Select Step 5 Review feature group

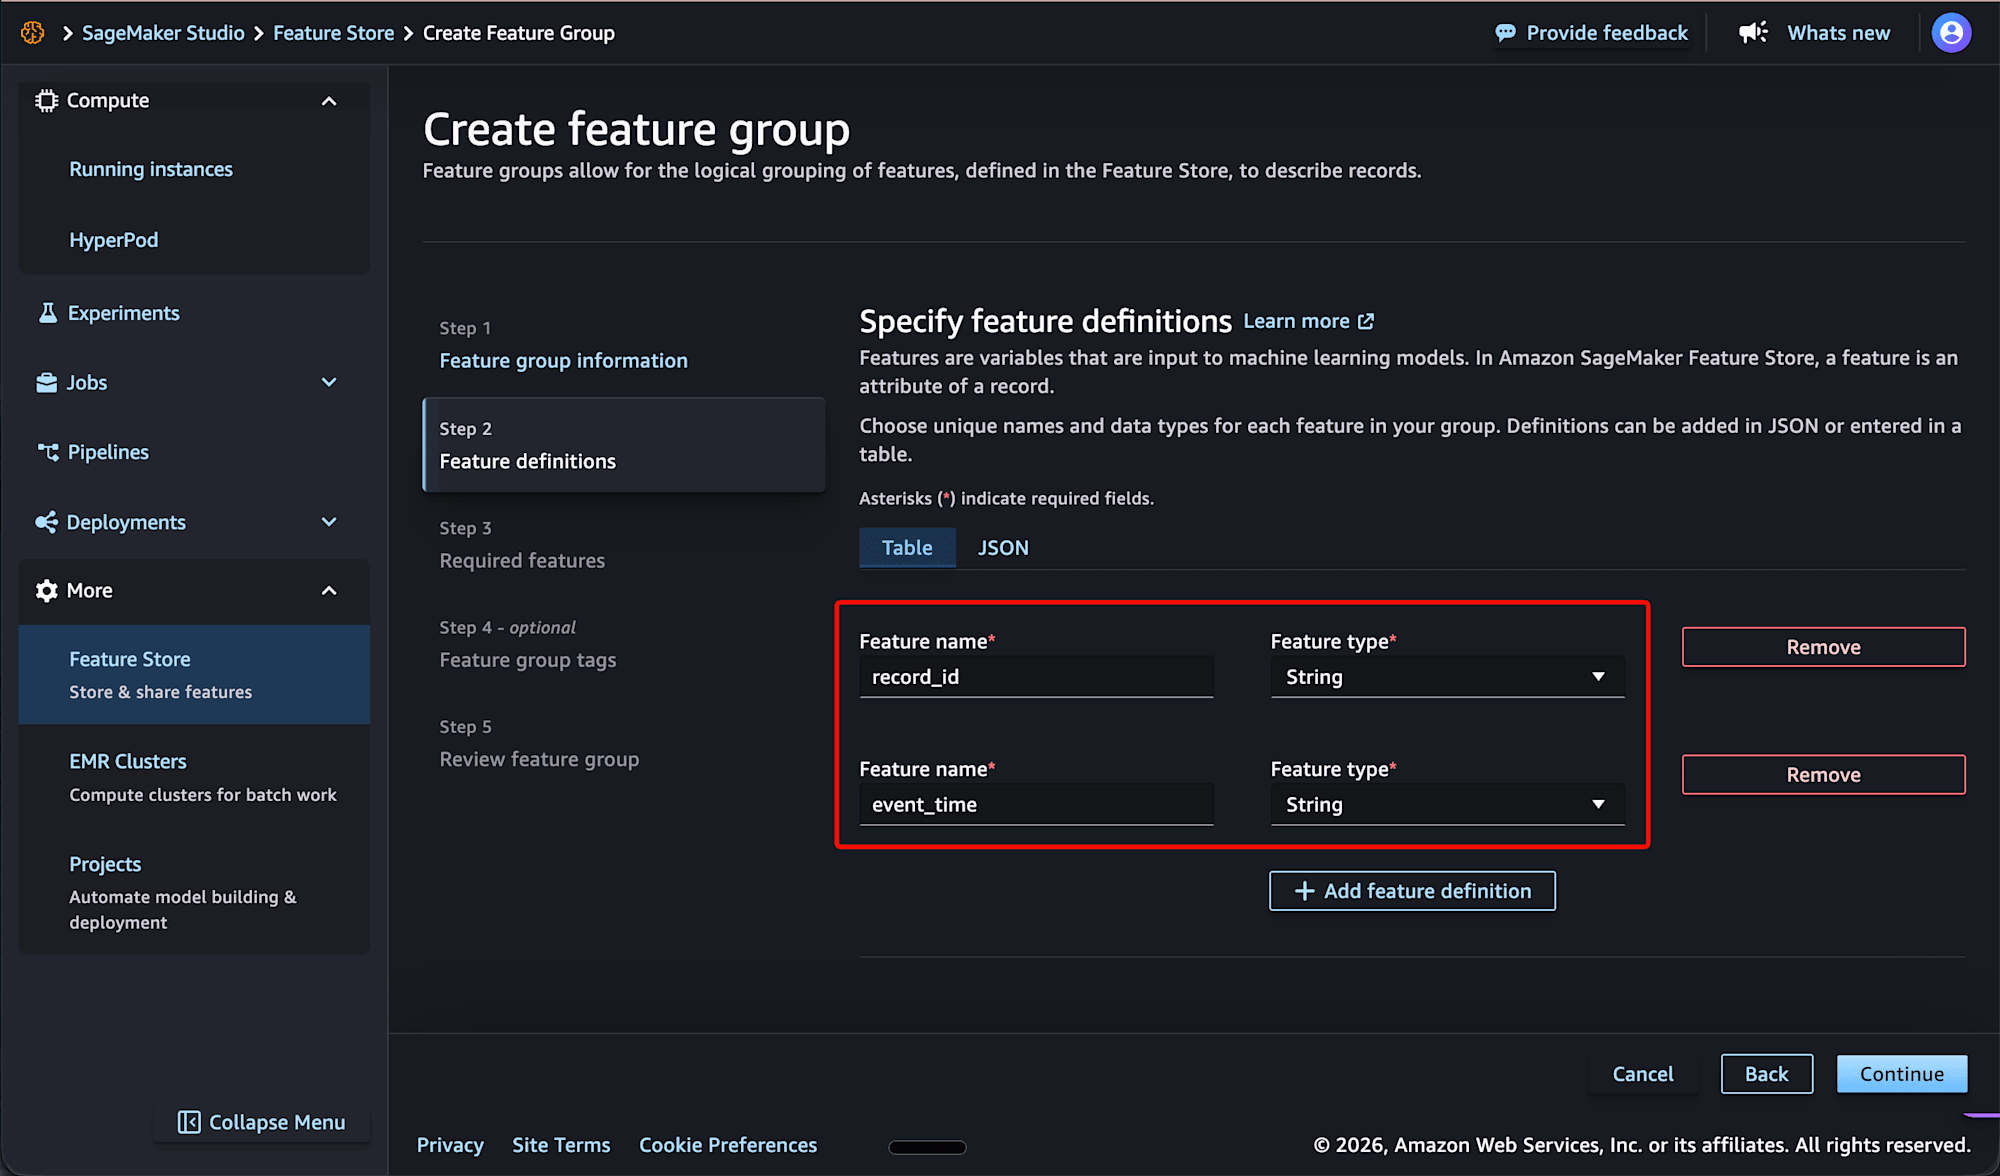[x=539, y=759]
